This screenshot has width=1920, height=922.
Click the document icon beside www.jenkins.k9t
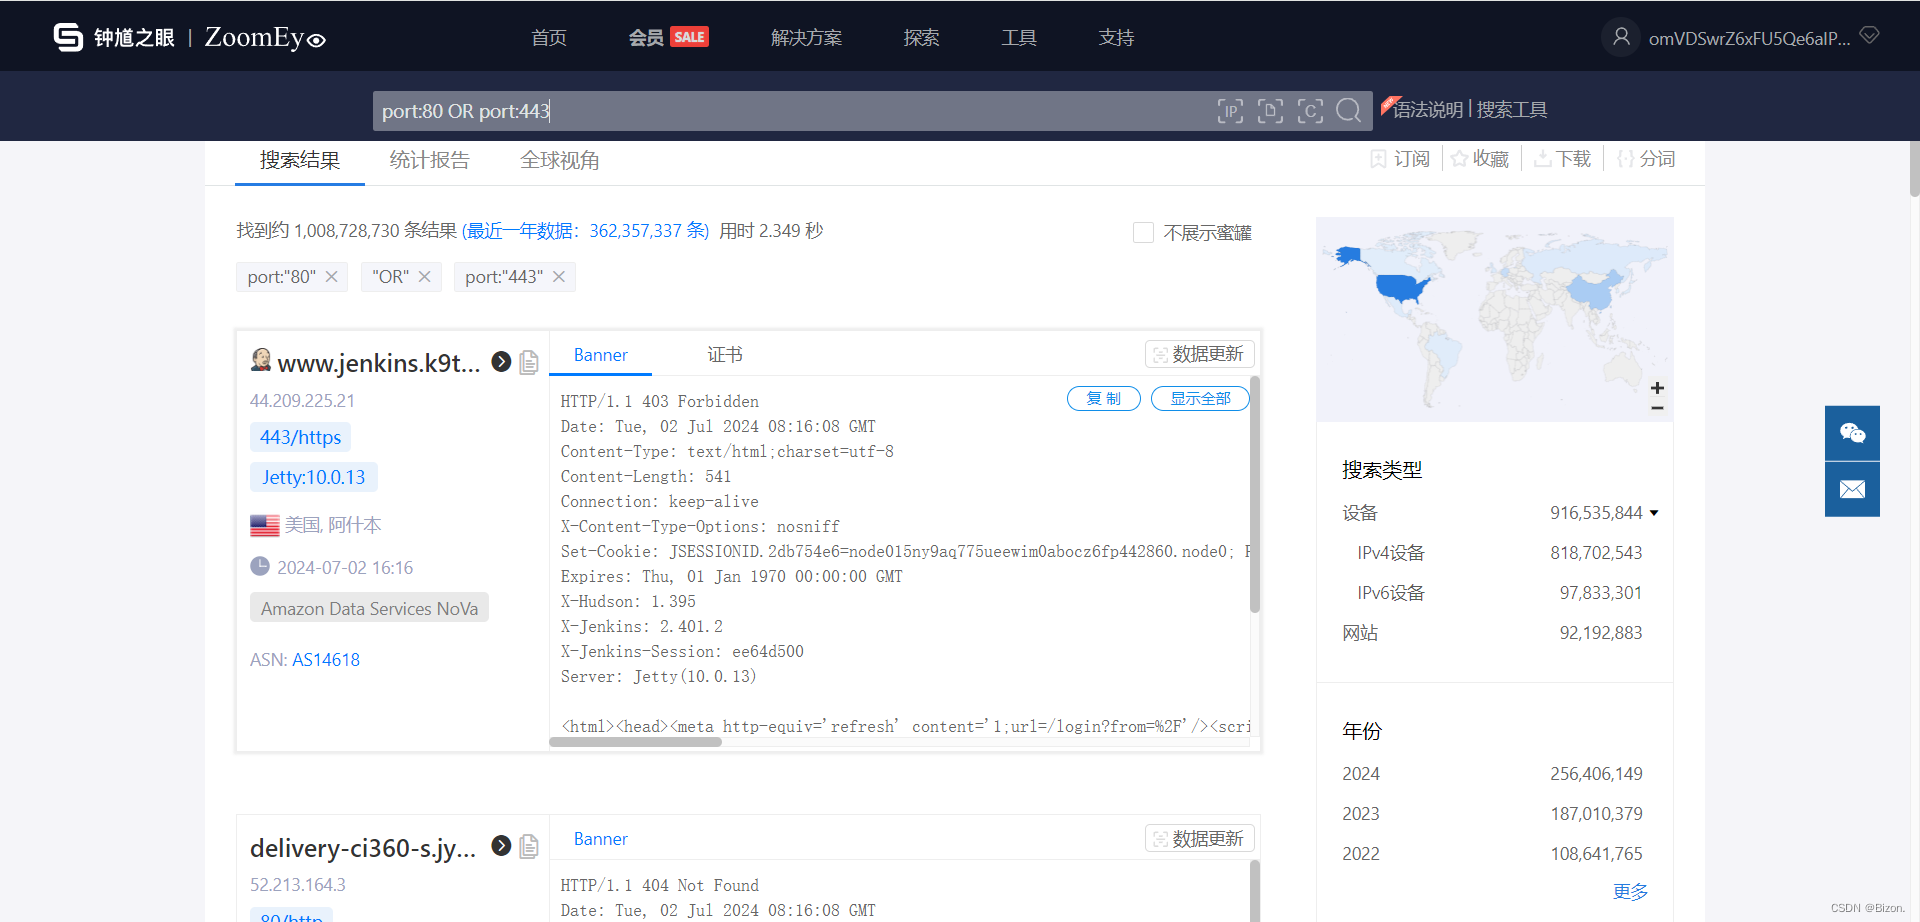click(x=529, y=362)
